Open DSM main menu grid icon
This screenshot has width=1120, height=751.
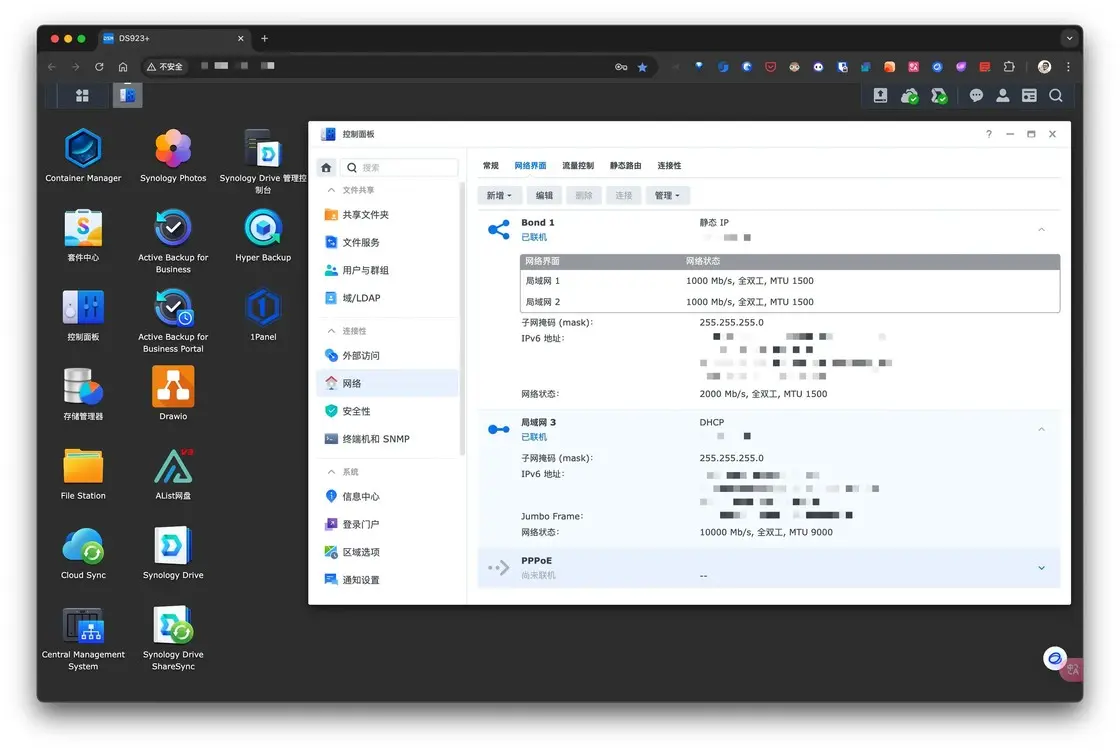pos(82,95)
